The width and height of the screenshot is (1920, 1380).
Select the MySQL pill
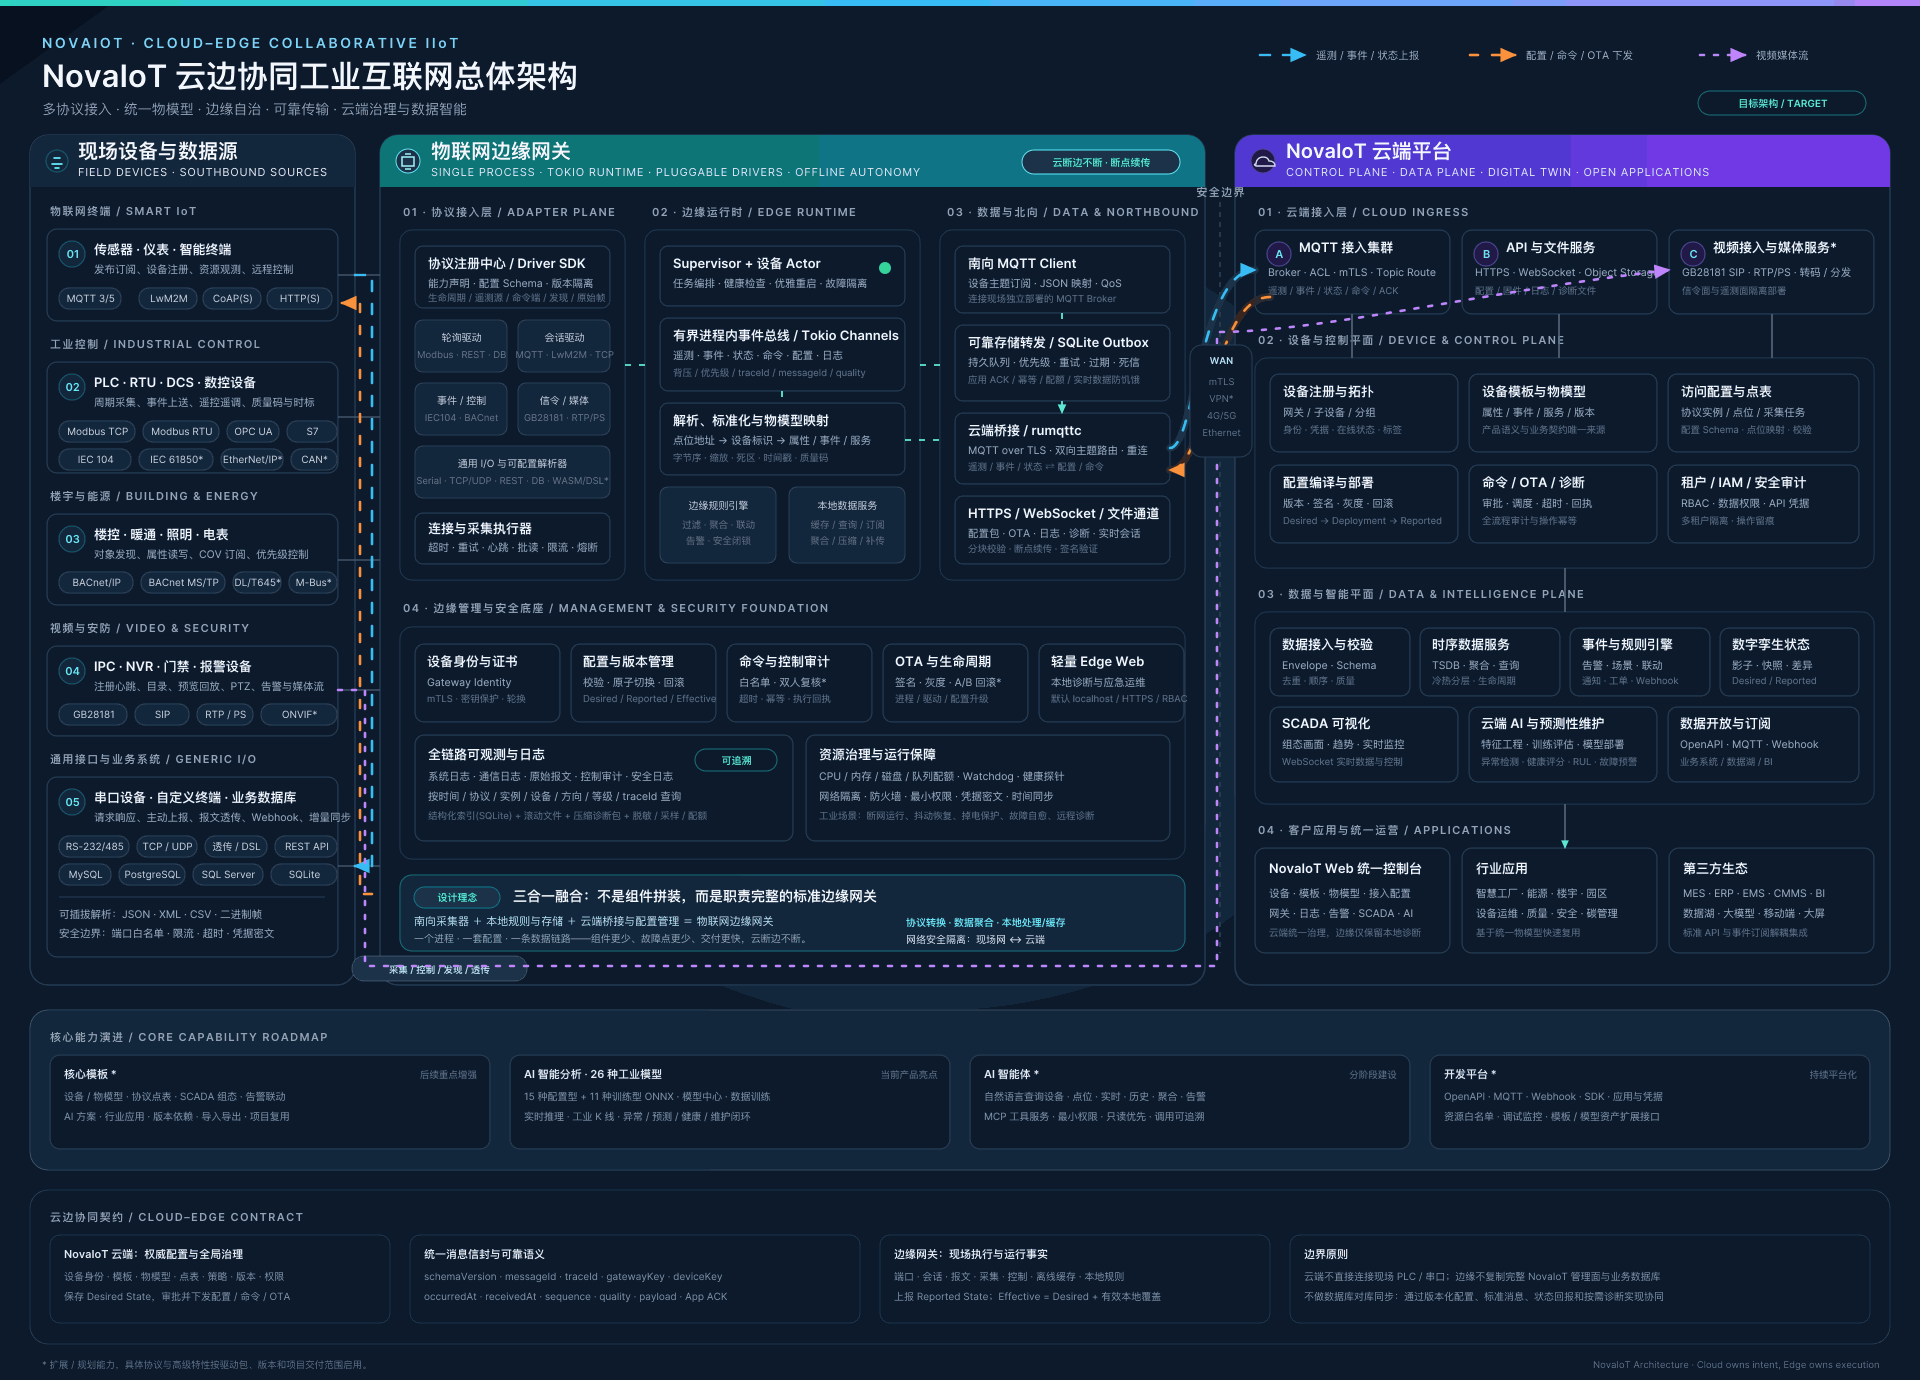(x=85, y=875)
